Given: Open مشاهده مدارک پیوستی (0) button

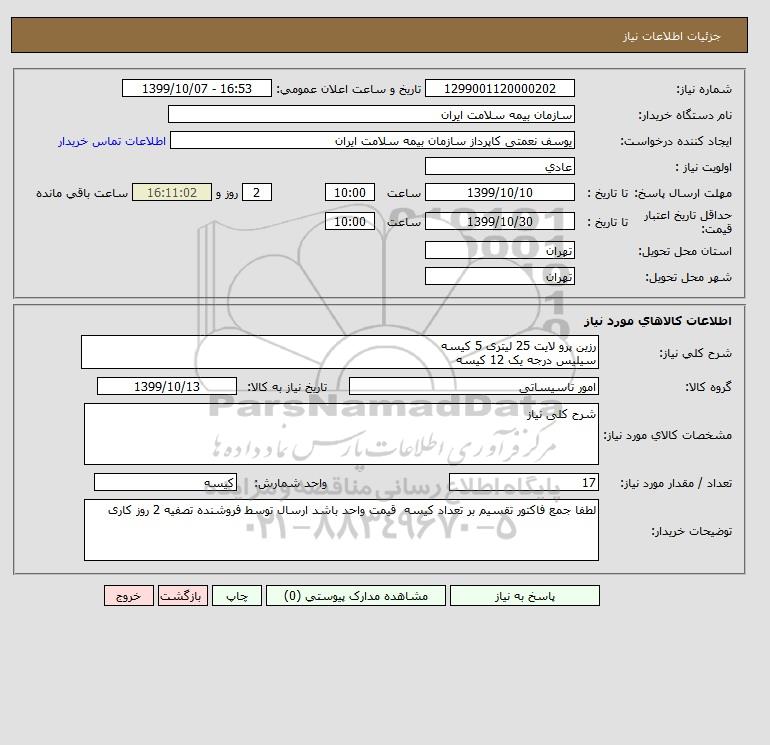Looking at the screenshot, I should [x=356, y=596].
